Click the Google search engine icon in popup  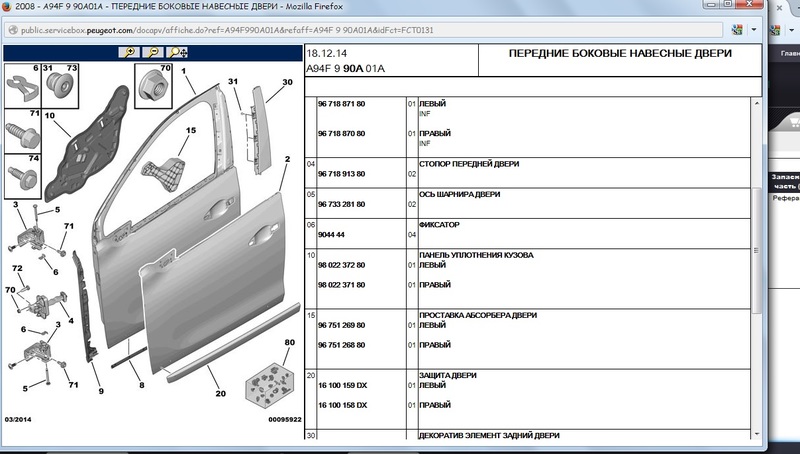coord(737,30)
